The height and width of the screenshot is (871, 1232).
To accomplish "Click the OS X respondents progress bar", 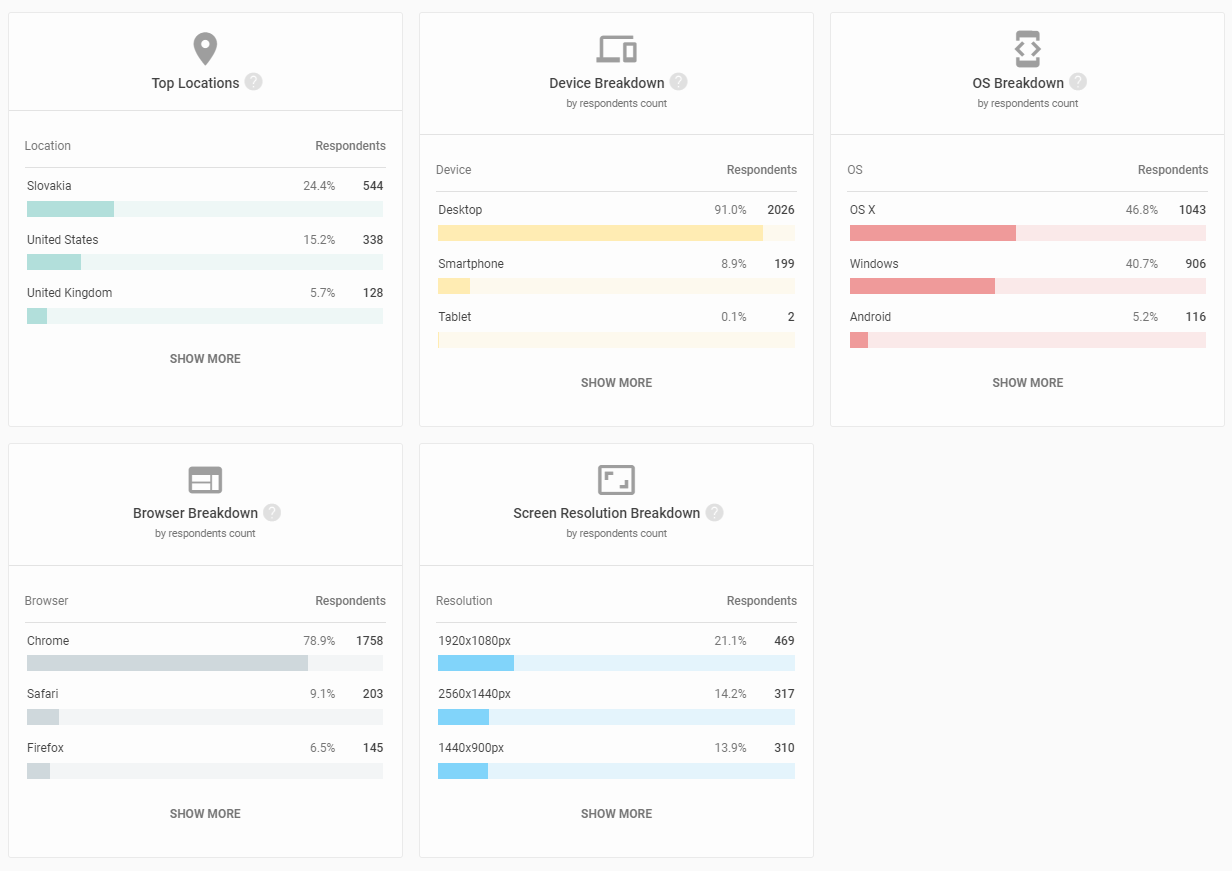I will pos(1028,233).
